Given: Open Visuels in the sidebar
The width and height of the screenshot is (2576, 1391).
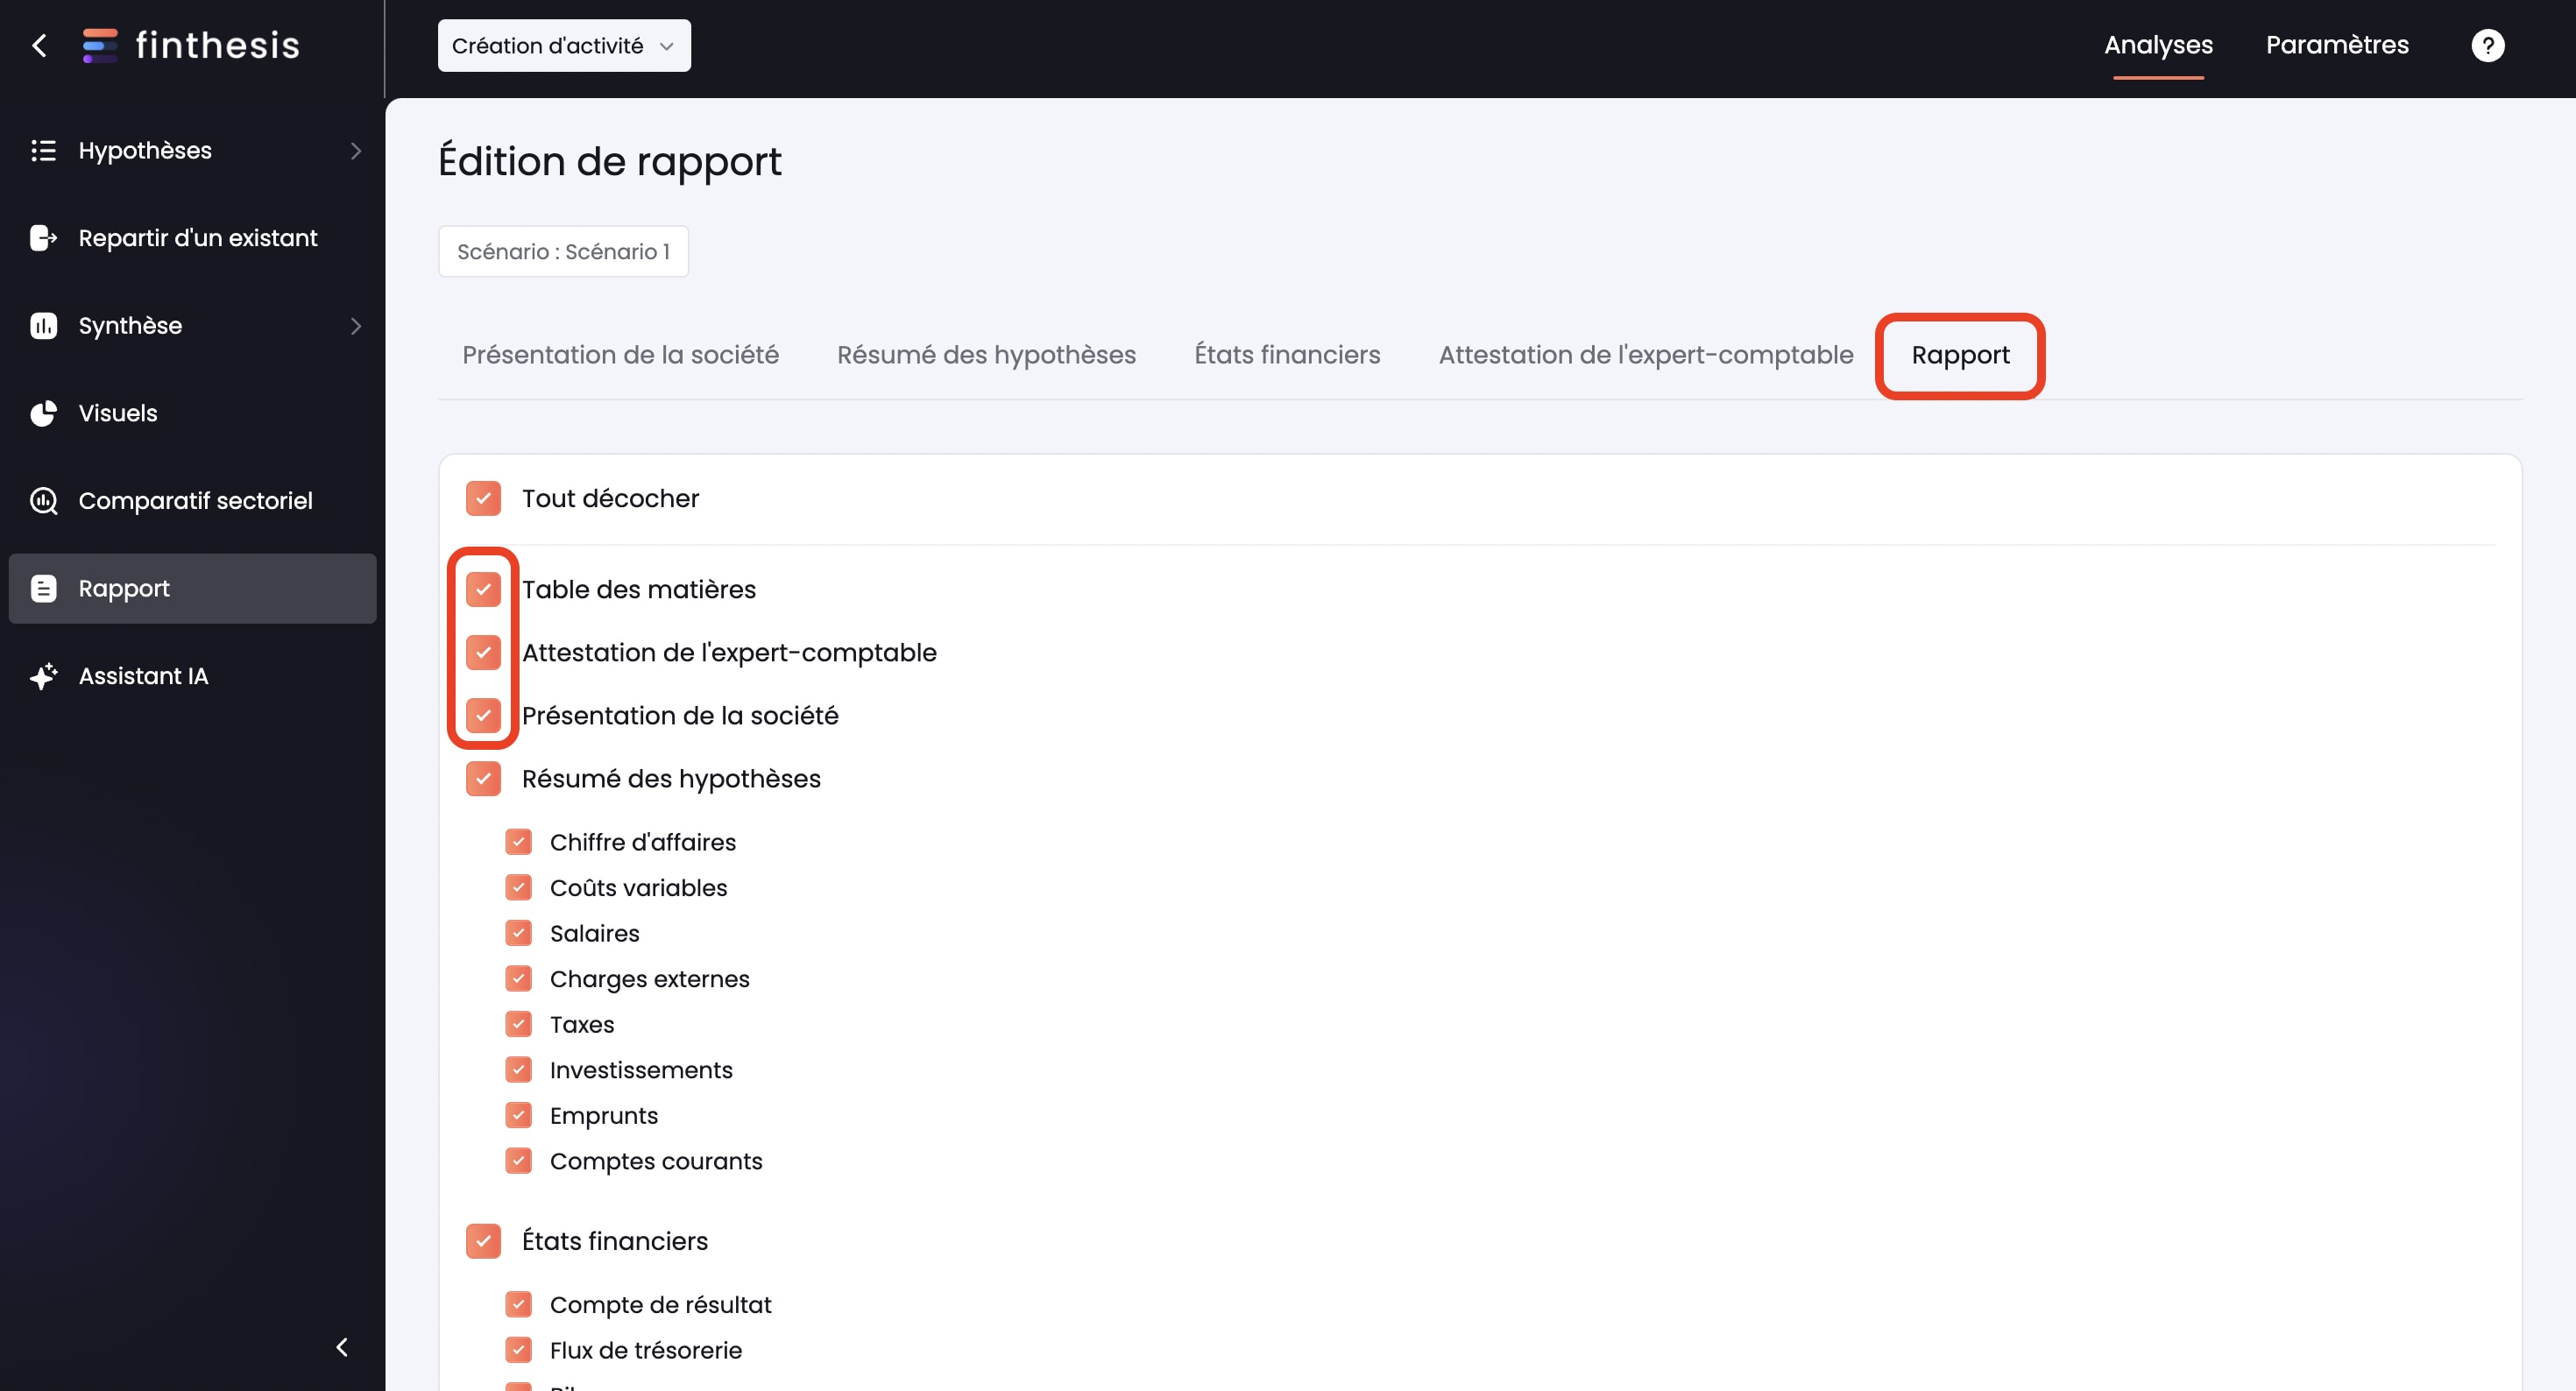Looking at the screenshot, I should (x=192, y=413).
